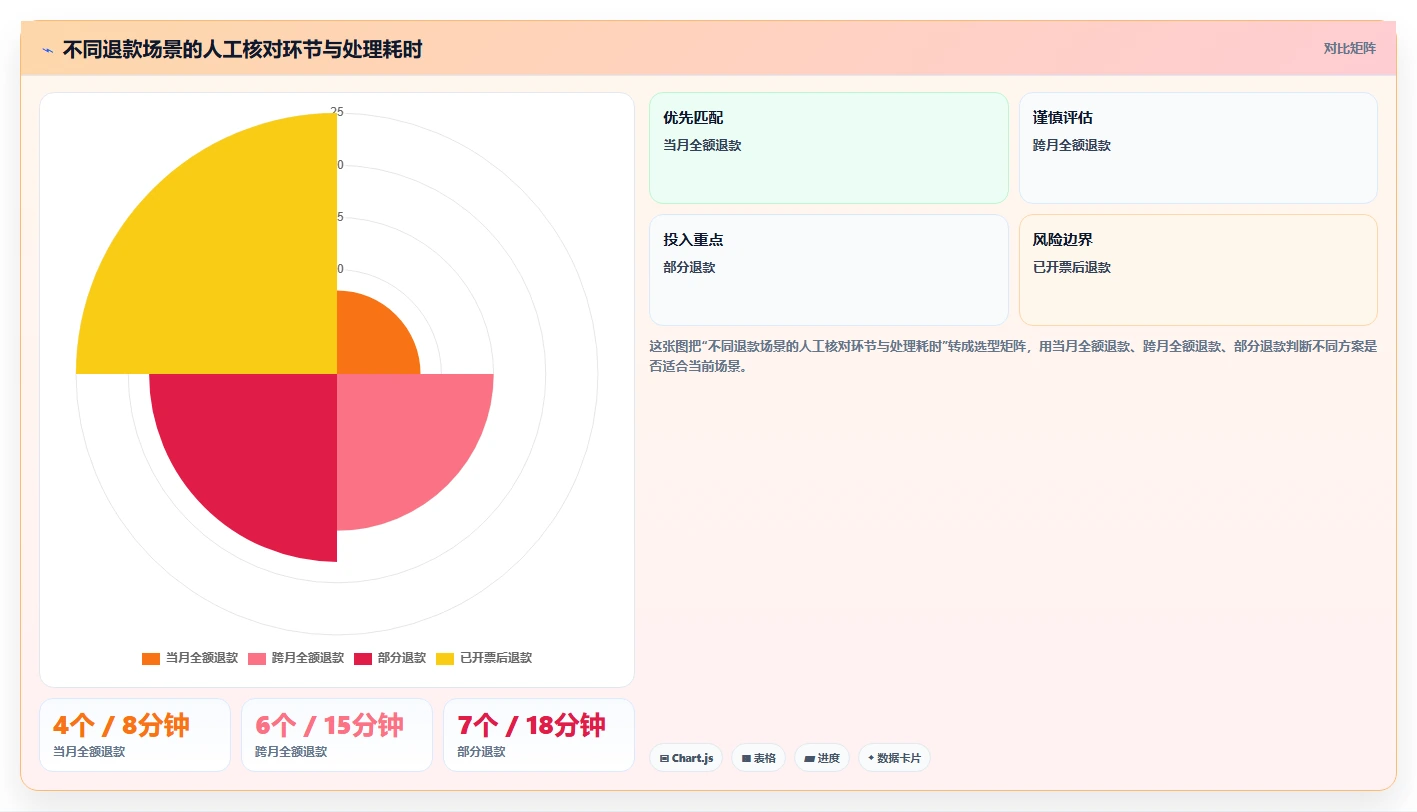Click the 7个 / 18分钟 stat card
Image resolution: width=1417 pixels, height=812 pixels.
coord(539,735)
